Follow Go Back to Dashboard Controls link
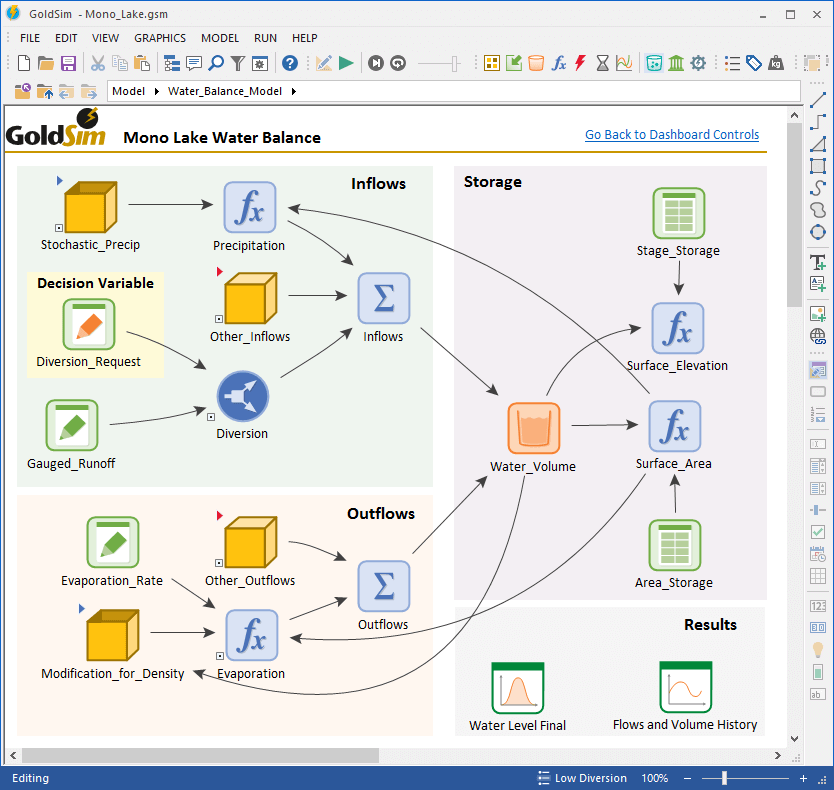 click(x=671, y=135)
